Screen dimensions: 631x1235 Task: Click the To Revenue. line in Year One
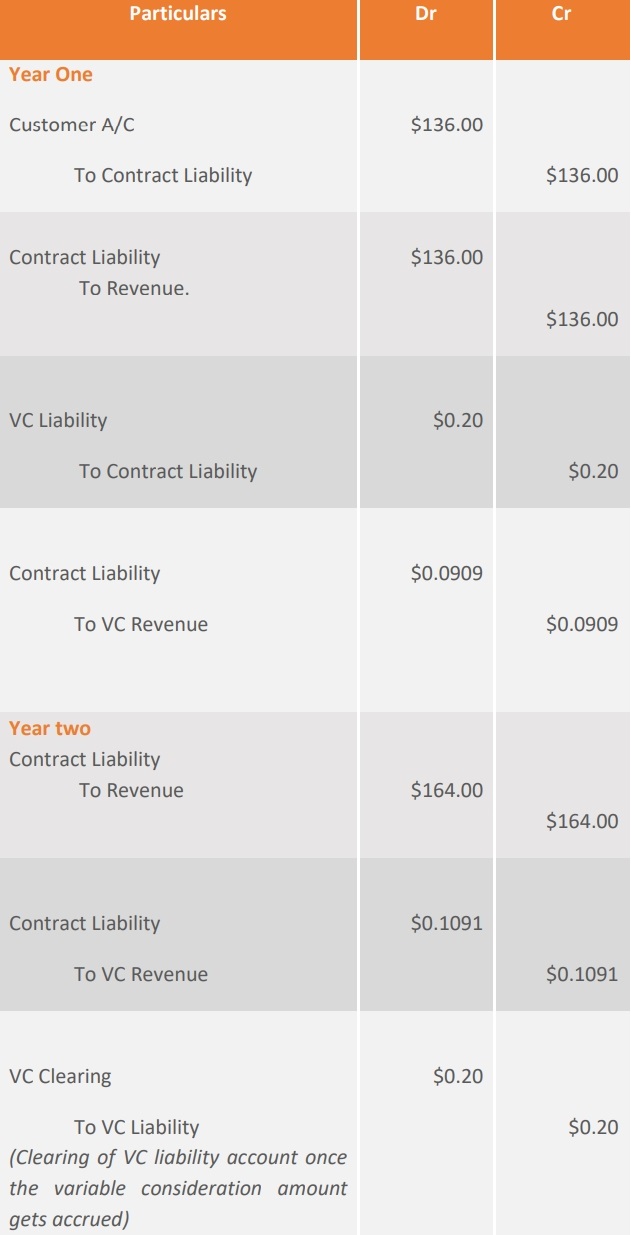(x=134, y=288)
